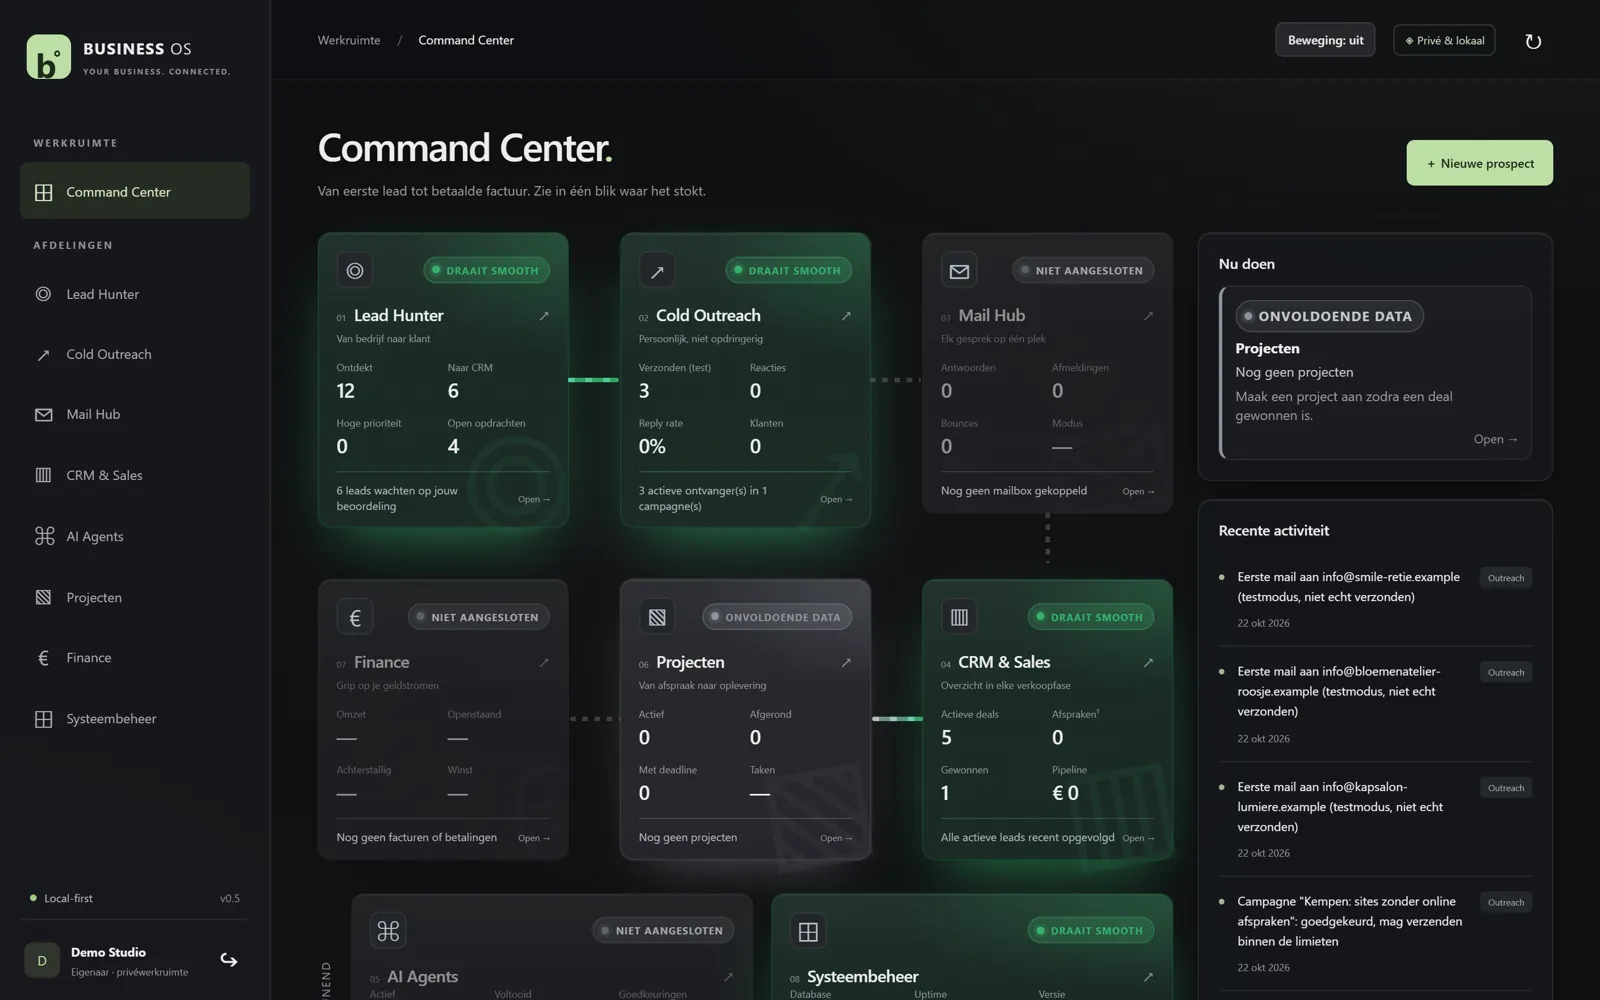Click the logout arrow icon beside Demo Studio
The image size is (1600, 1000).
[x=229, y=960]
